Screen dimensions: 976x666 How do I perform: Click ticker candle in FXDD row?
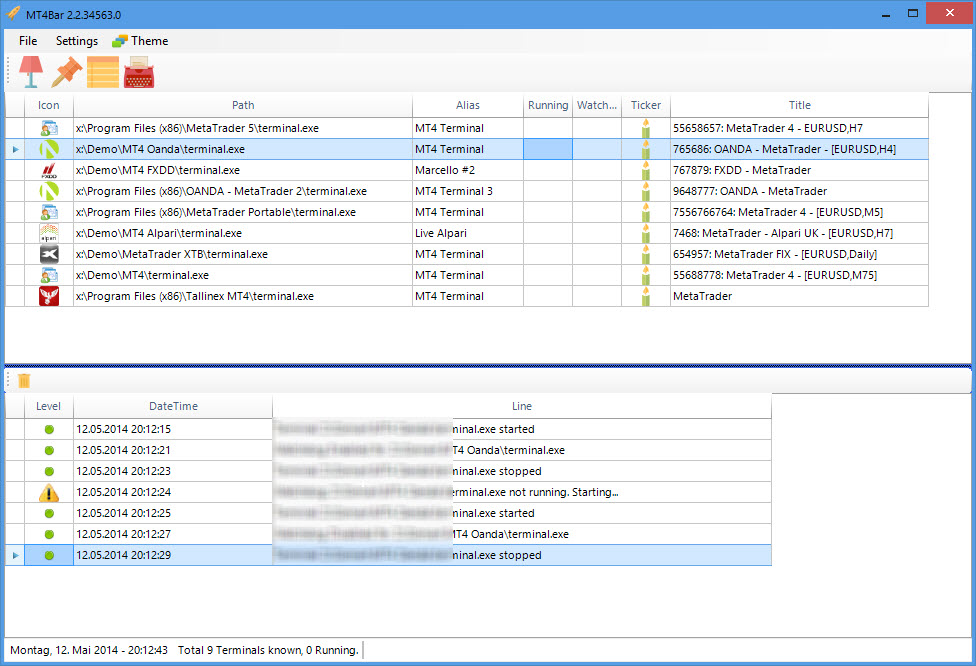(645, 170)
